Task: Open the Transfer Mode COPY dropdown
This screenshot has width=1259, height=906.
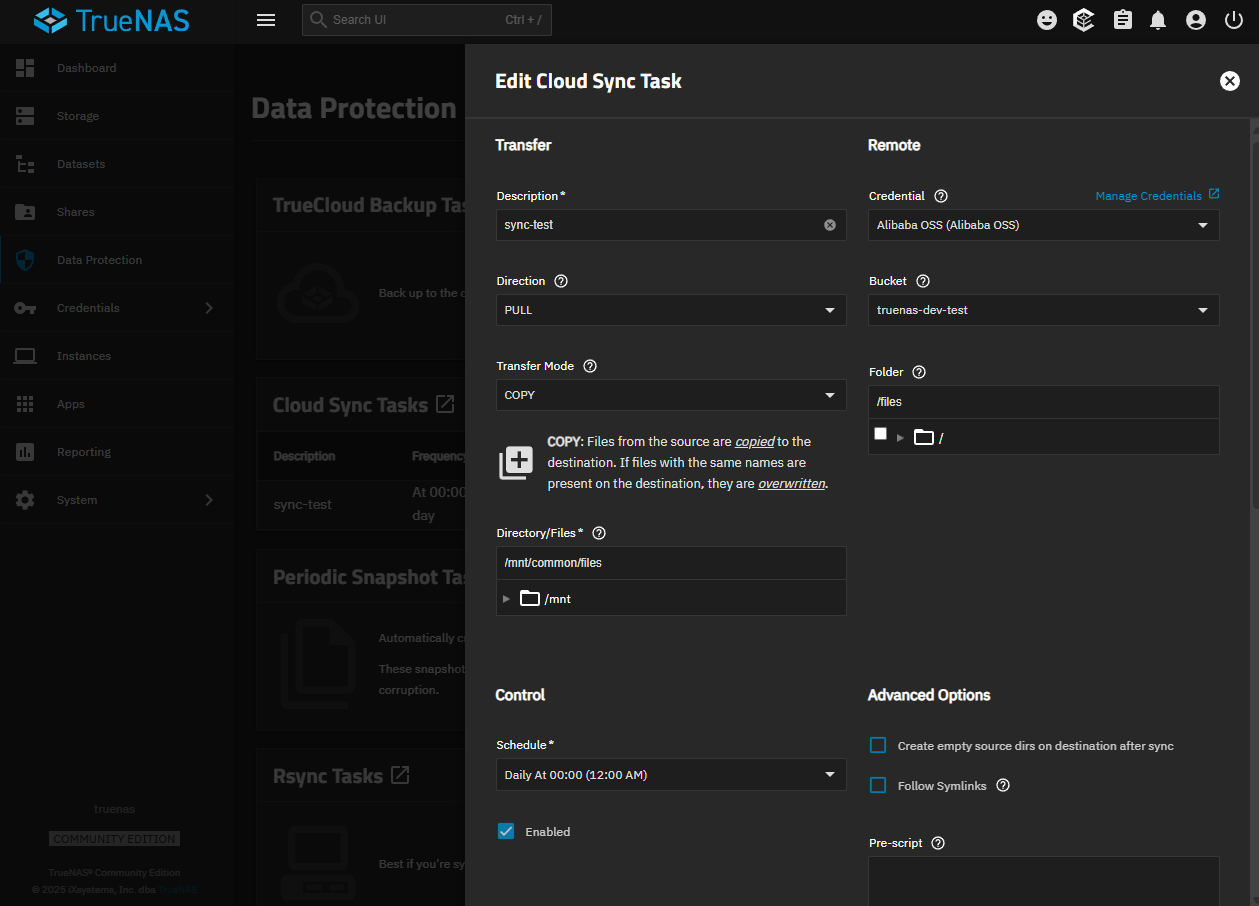Action: coord(671,395)
